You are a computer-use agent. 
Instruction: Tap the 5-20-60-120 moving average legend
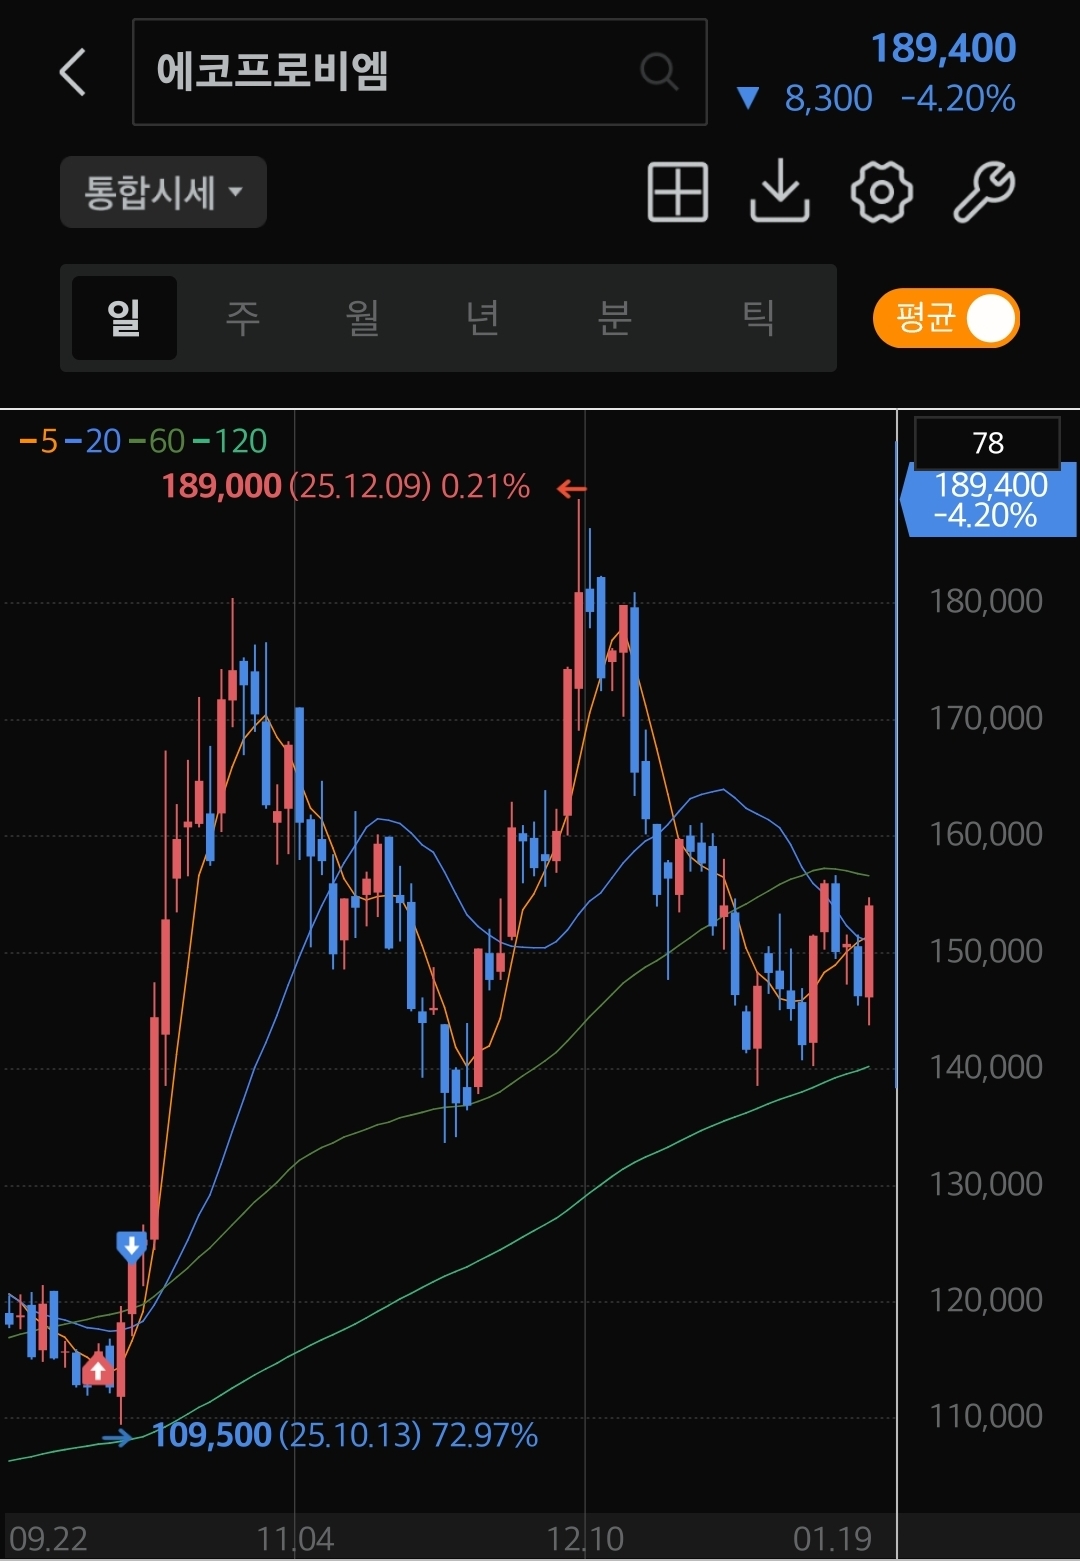[143, 441]
